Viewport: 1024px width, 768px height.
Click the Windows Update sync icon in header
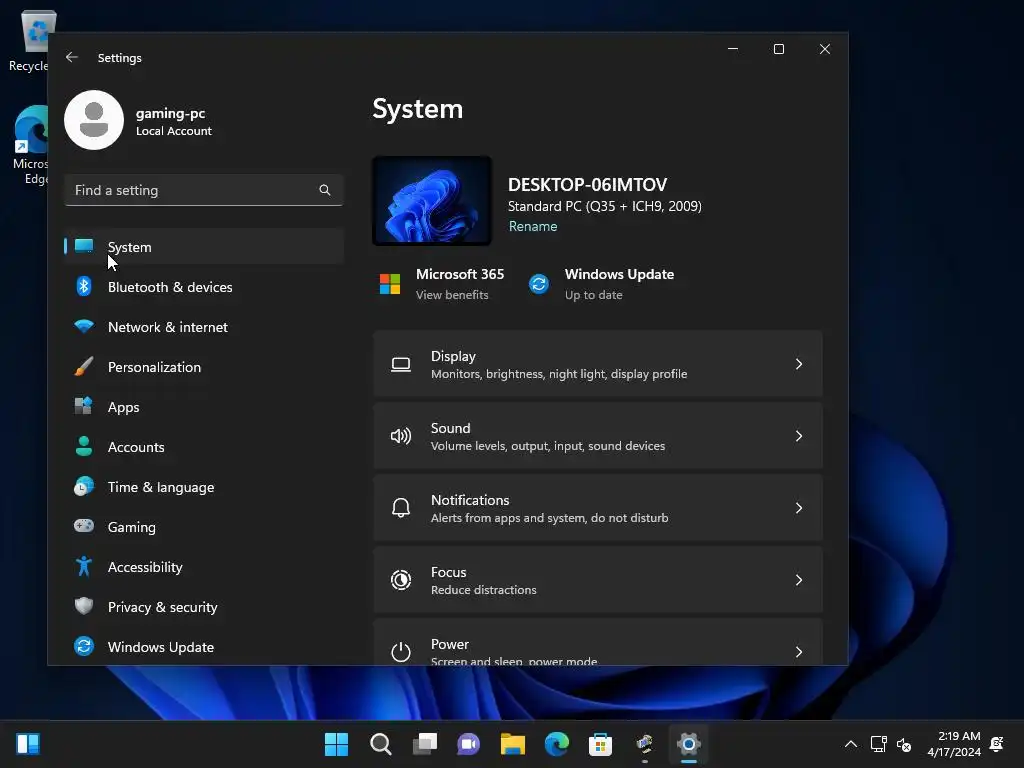point(539,284)
